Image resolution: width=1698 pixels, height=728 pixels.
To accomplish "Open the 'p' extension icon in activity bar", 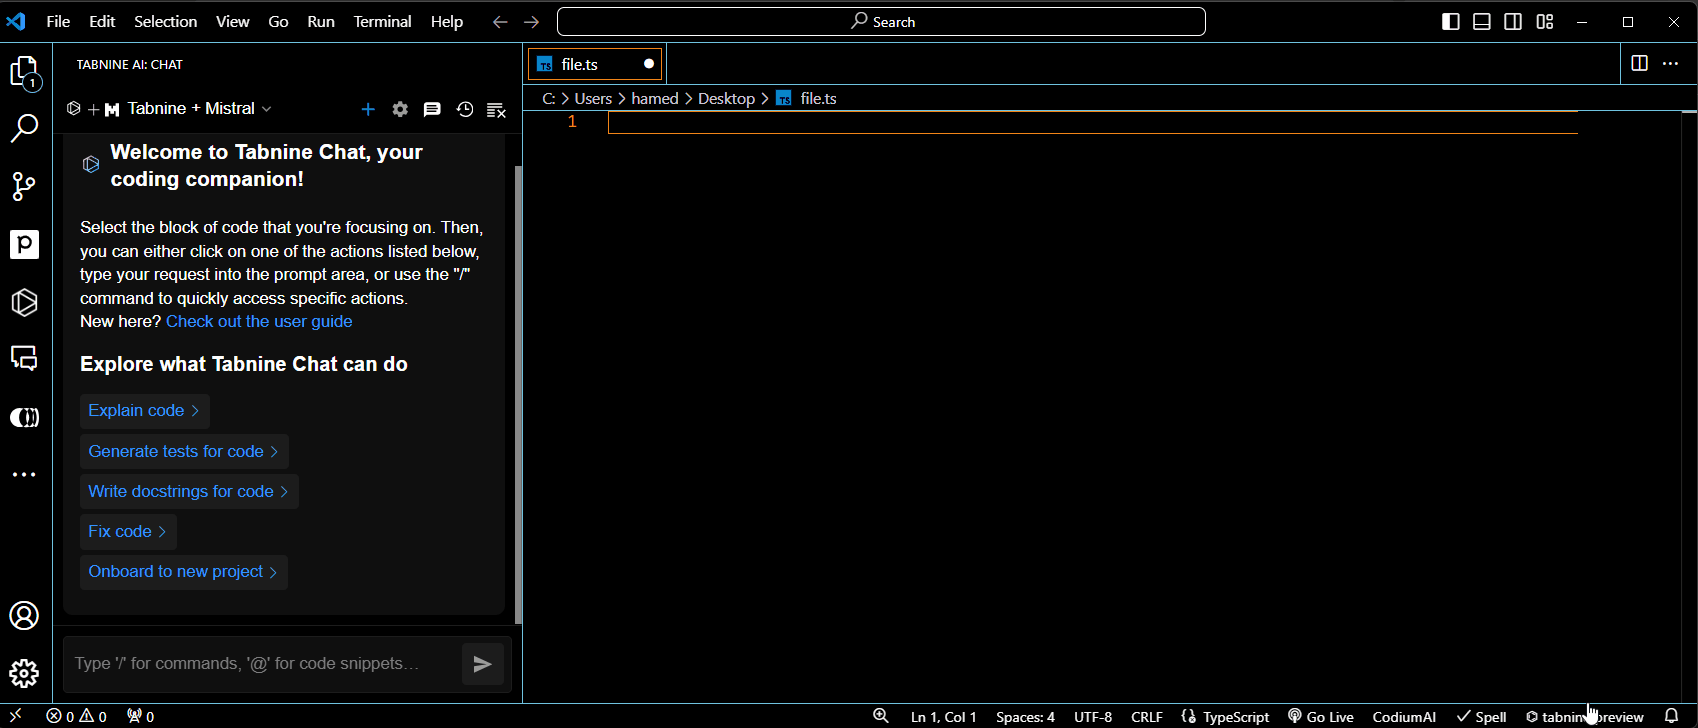I will [25, 244].
